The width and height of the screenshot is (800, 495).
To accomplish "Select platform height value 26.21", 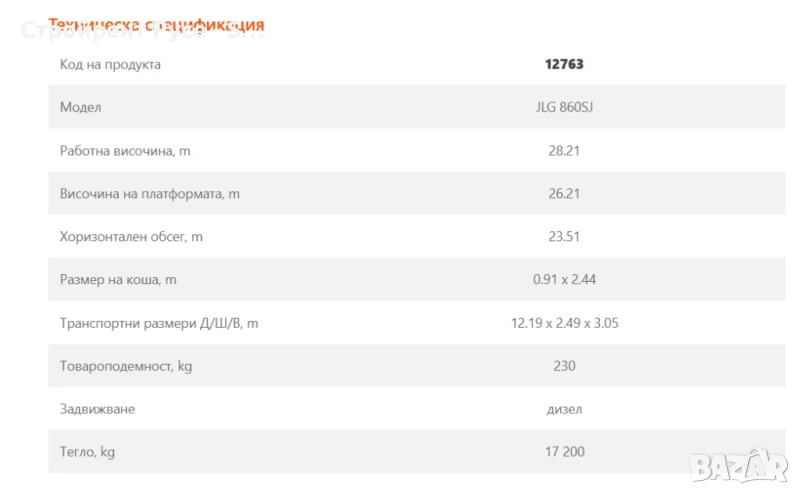I will click(x=564, y=194).
